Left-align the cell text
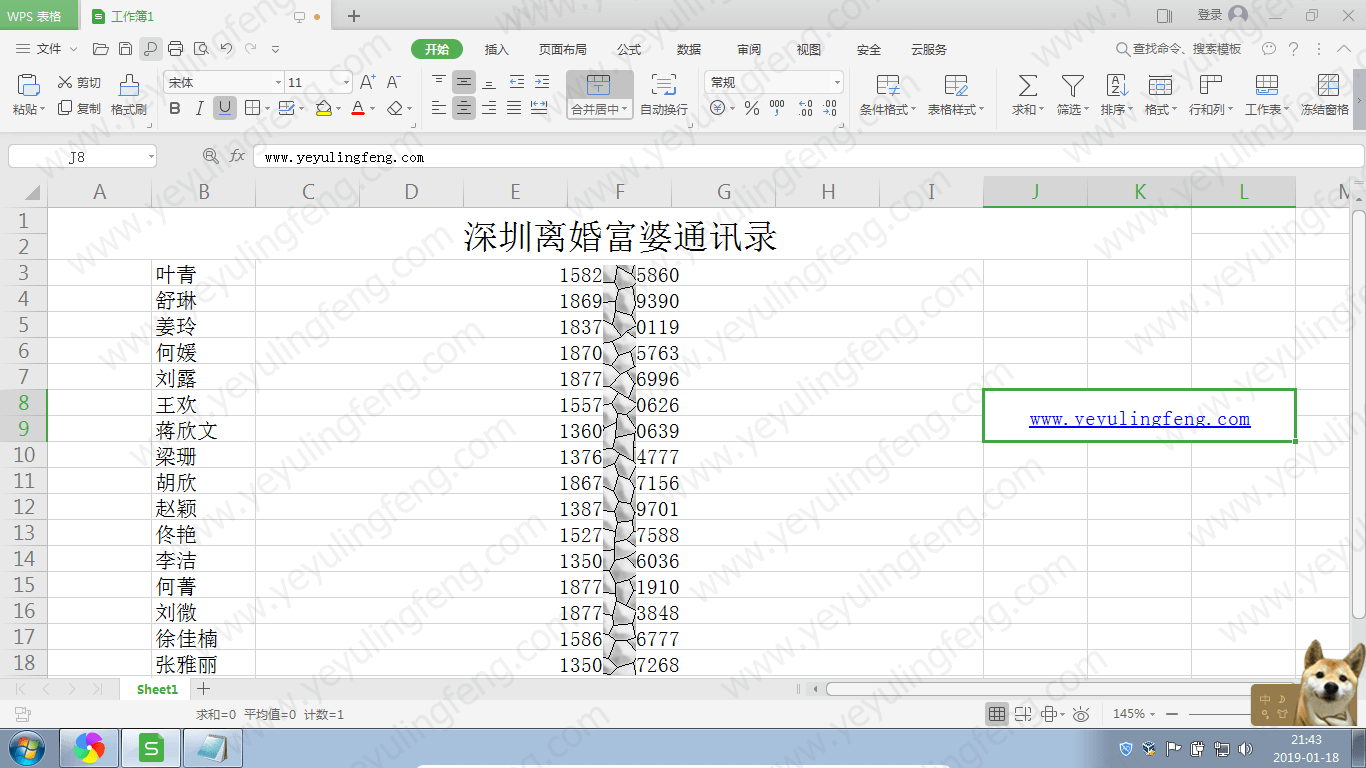Image resolution: width=1366 pixels, height=768 pixels. coord(439,108)
